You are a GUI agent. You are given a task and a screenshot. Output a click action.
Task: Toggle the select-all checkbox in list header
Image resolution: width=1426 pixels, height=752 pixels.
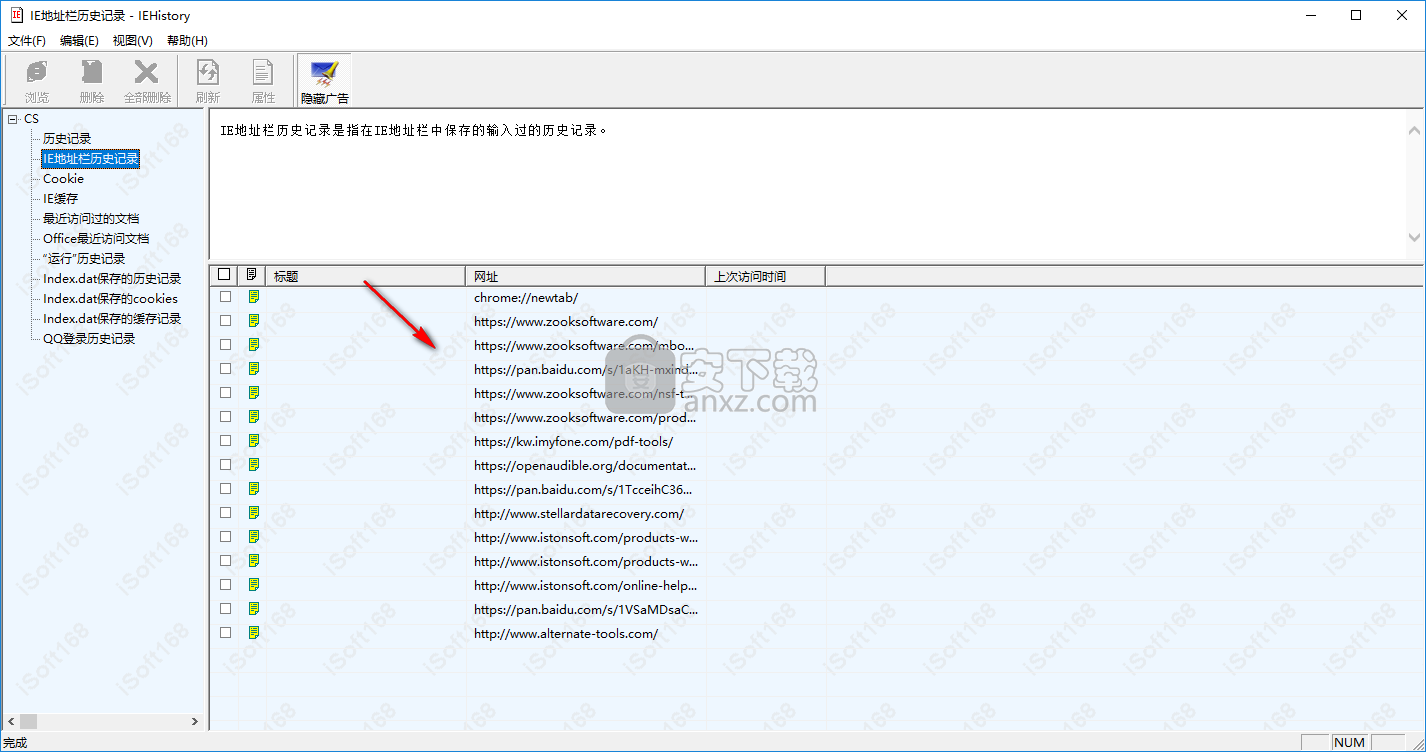tap(224, 275)
